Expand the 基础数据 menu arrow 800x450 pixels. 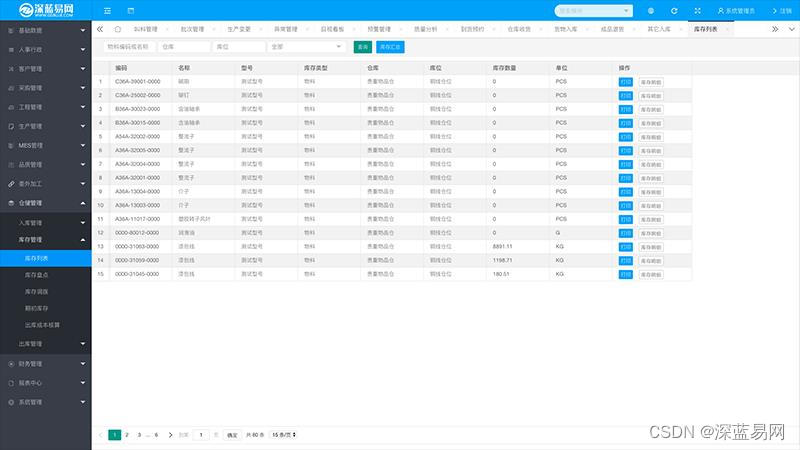pos(83,31)
